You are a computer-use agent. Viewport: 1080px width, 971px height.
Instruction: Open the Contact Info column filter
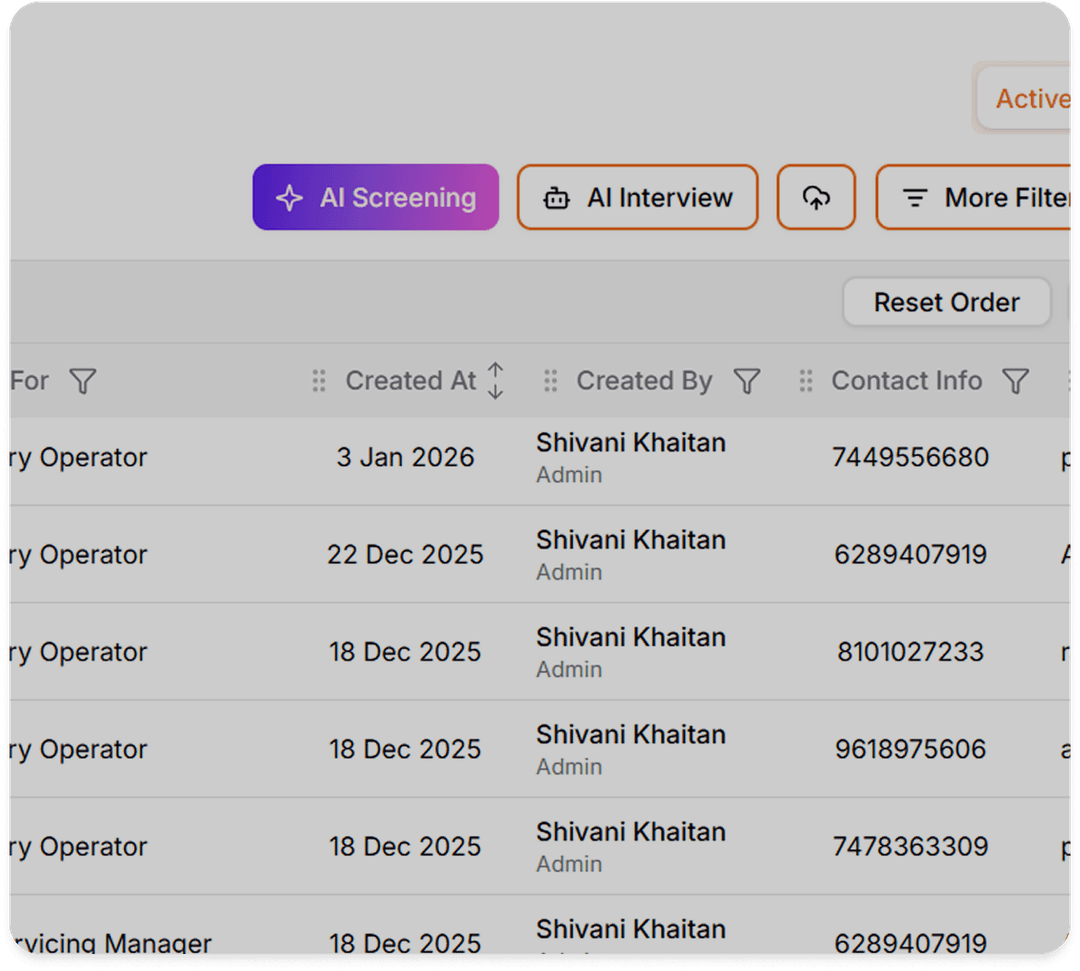click(x=1015, y=381)
